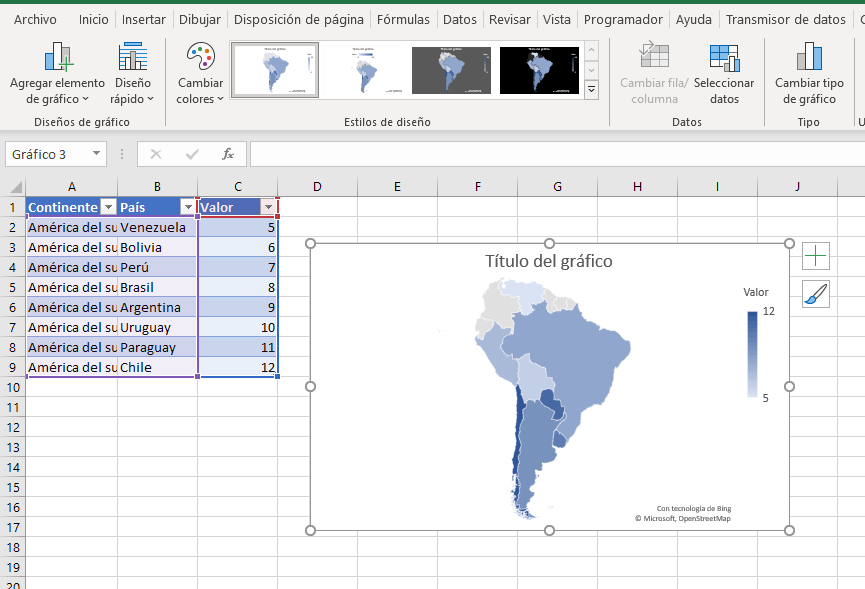Click cell containing Paraguay
This screenshot has width=865, height=589.
[x=157, y=347]
